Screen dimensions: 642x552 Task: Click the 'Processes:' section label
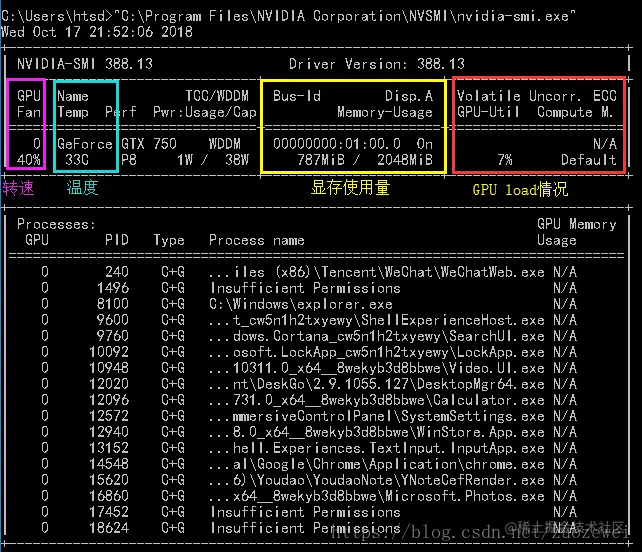(x=56, y=224)
